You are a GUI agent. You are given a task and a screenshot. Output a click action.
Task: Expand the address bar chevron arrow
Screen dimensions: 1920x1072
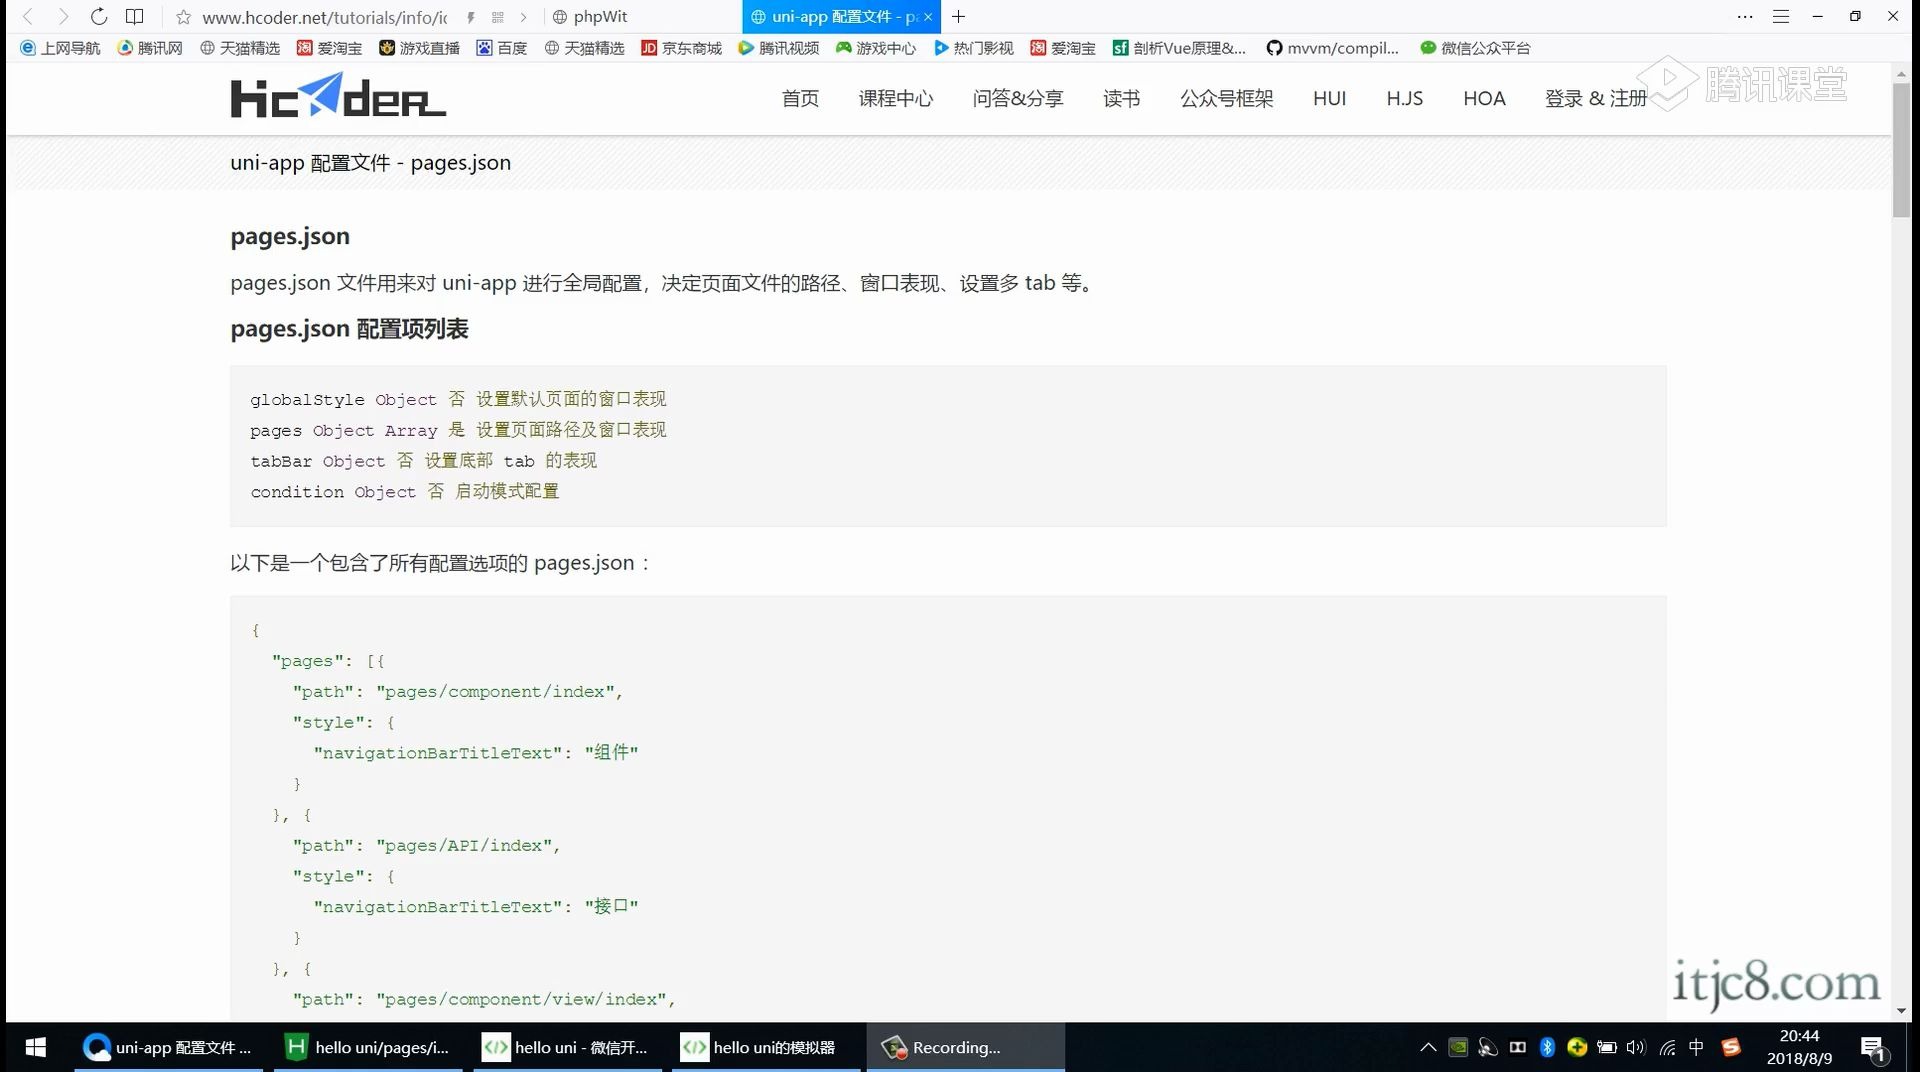523,17
